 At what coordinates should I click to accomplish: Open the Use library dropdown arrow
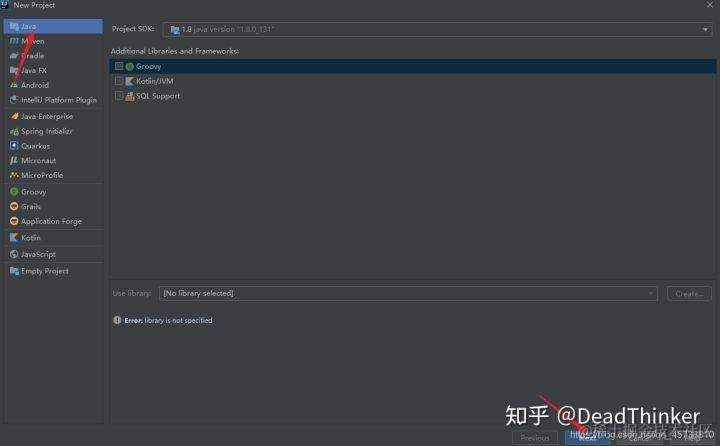pos(651,294)
